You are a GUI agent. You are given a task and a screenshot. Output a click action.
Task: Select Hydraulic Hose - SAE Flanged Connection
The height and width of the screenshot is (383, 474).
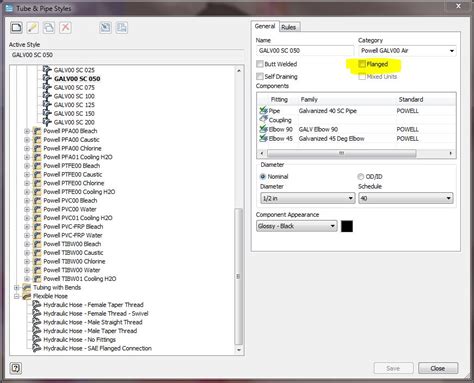[98, 348]
